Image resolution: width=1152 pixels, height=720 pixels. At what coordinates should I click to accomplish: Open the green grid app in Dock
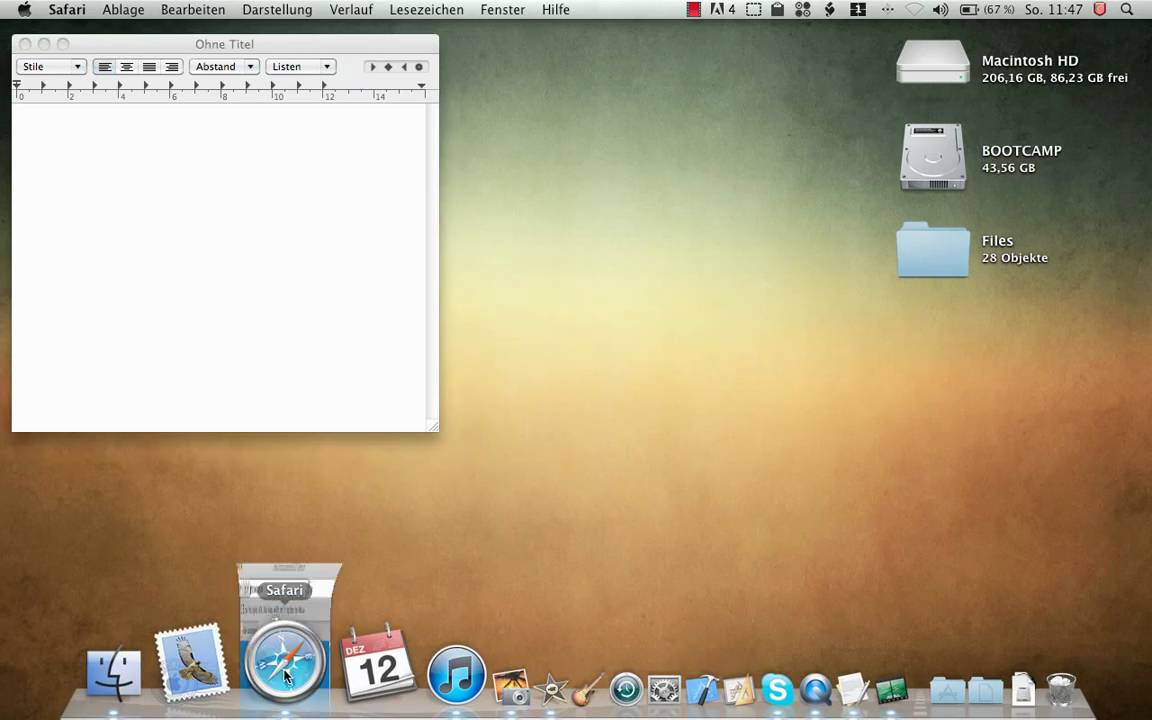coord(891,691)
